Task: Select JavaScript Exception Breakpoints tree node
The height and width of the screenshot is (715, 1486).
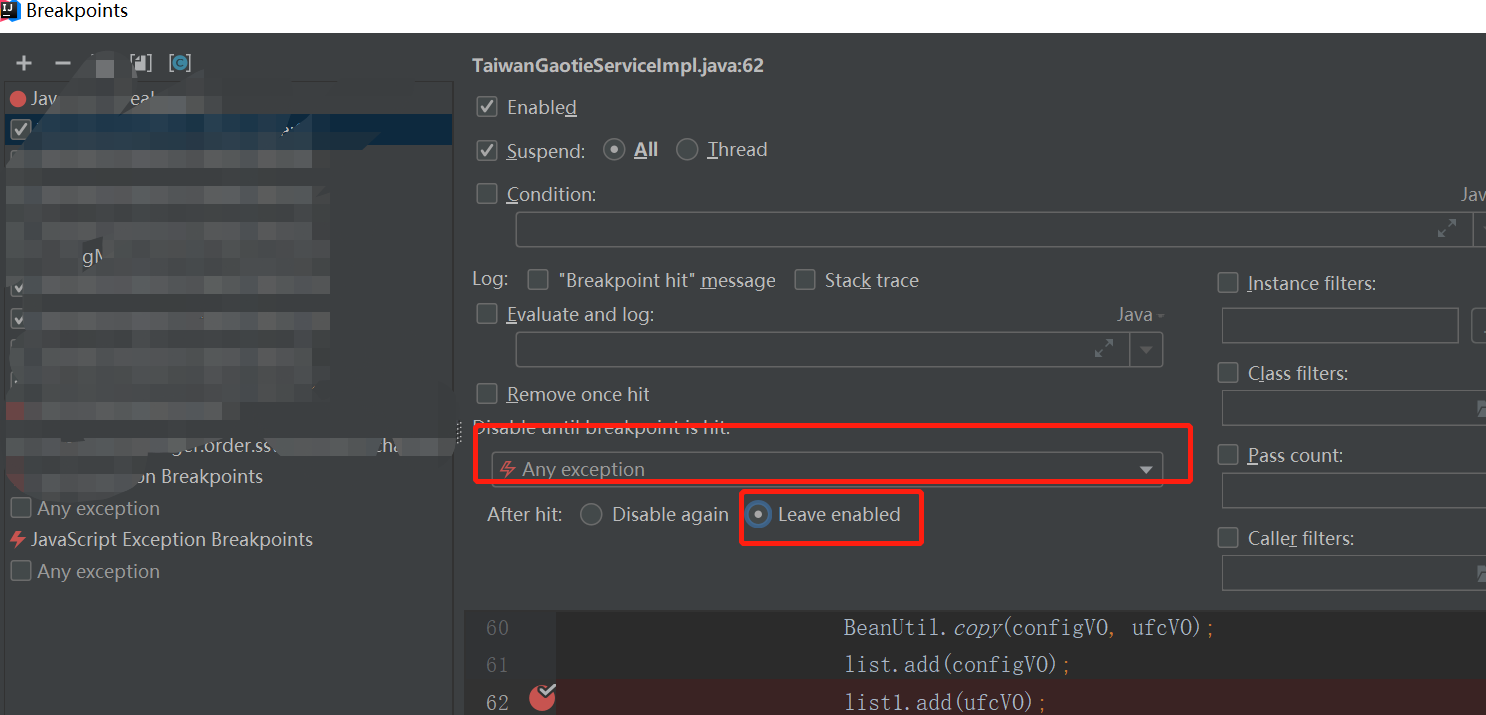Action: [x=171, y=540]
